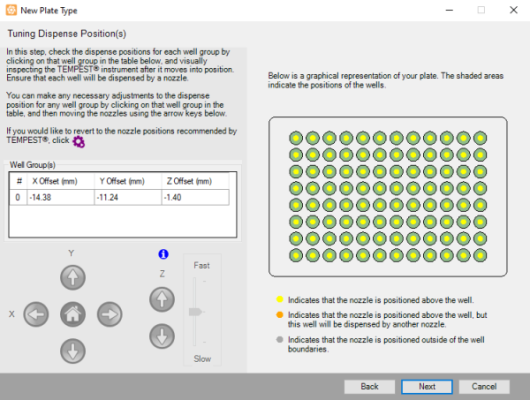The width and height of the screenshot is (530, 400).
Task: Shift nozzles right with X right arrow
Action: pyautogui.click(x=110, y=314)
